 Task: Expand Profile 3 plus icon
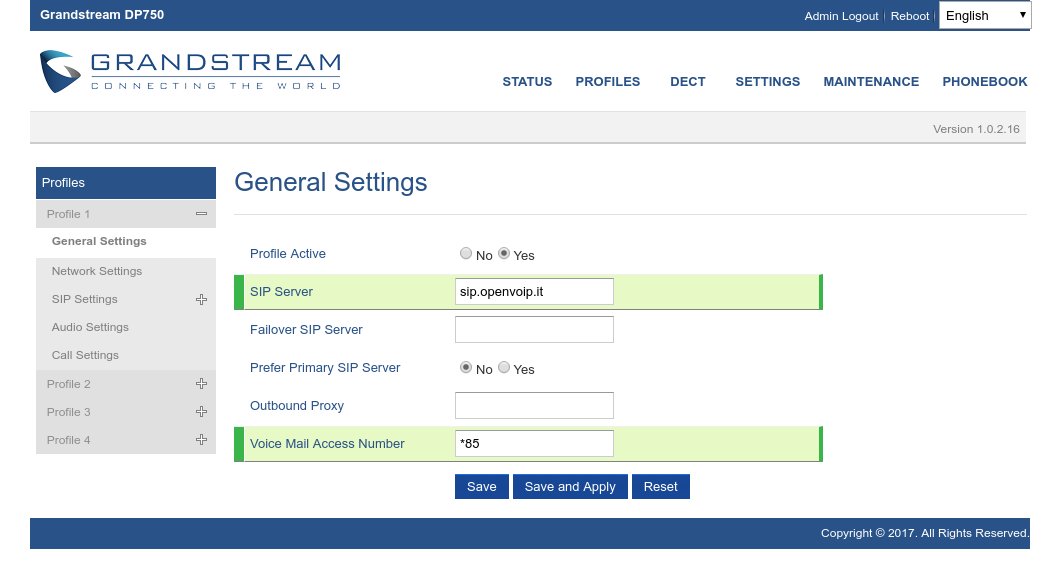(201, 411)
